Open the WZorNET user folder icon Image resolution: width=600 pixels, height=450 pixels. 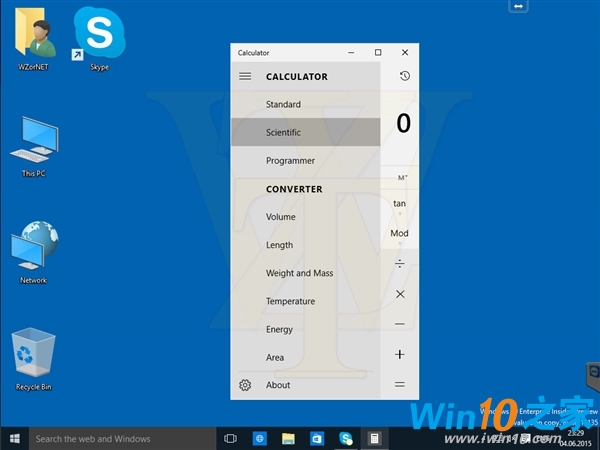click(x=34, y=38)
